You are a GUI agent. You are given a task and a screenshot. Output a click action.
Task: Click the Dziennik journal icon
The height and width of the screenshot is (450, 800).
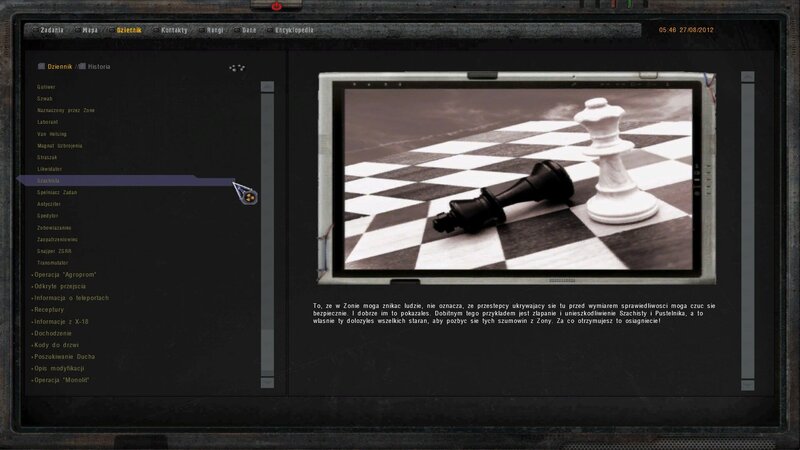click(41, 67)
